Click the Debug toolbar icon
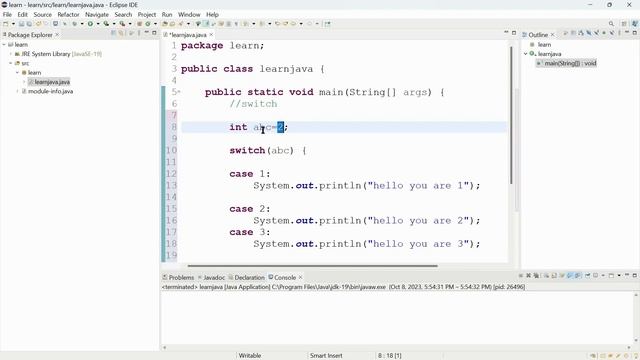The image size is (640, 360). click(74, 24)
